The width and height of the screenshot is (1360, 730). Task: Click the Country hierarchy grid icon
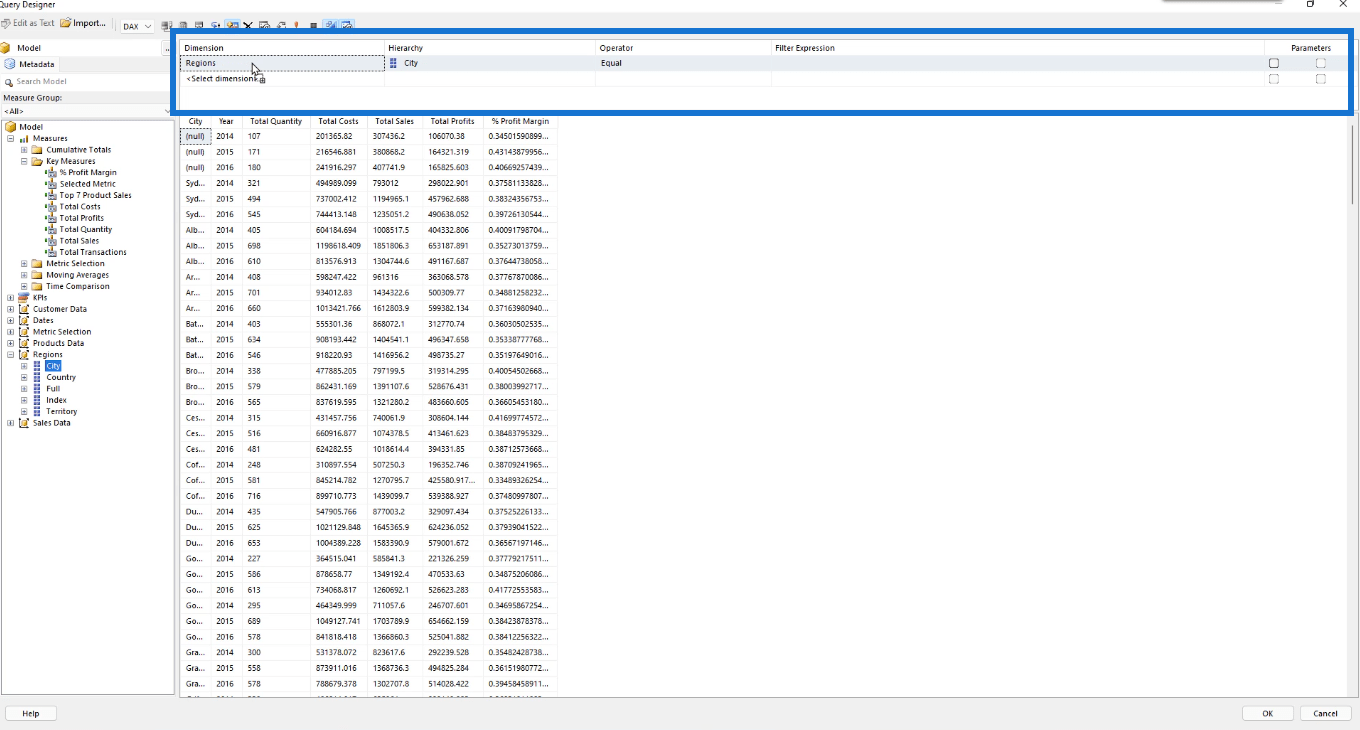pyautogui.click(x=37, y=377)
